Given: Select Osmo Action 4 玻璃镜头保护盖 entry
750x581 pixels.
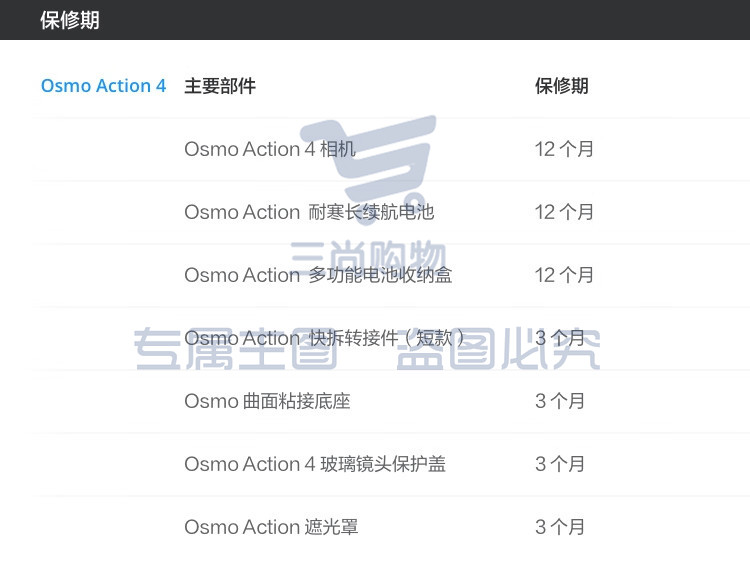Looking at the screenshot, I should [315, 464].
